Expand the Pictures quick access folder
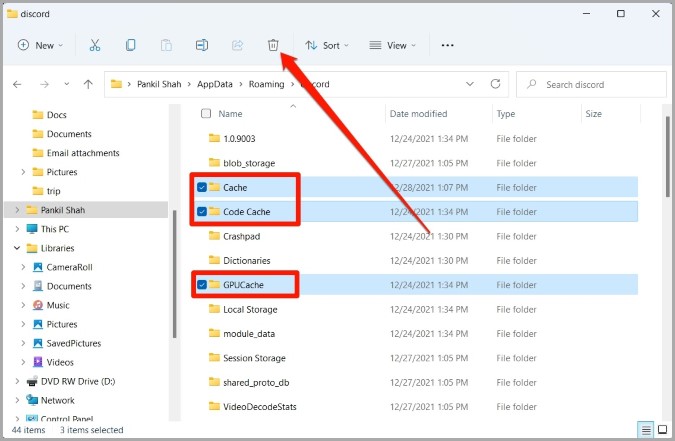 (x=23, y=172)
